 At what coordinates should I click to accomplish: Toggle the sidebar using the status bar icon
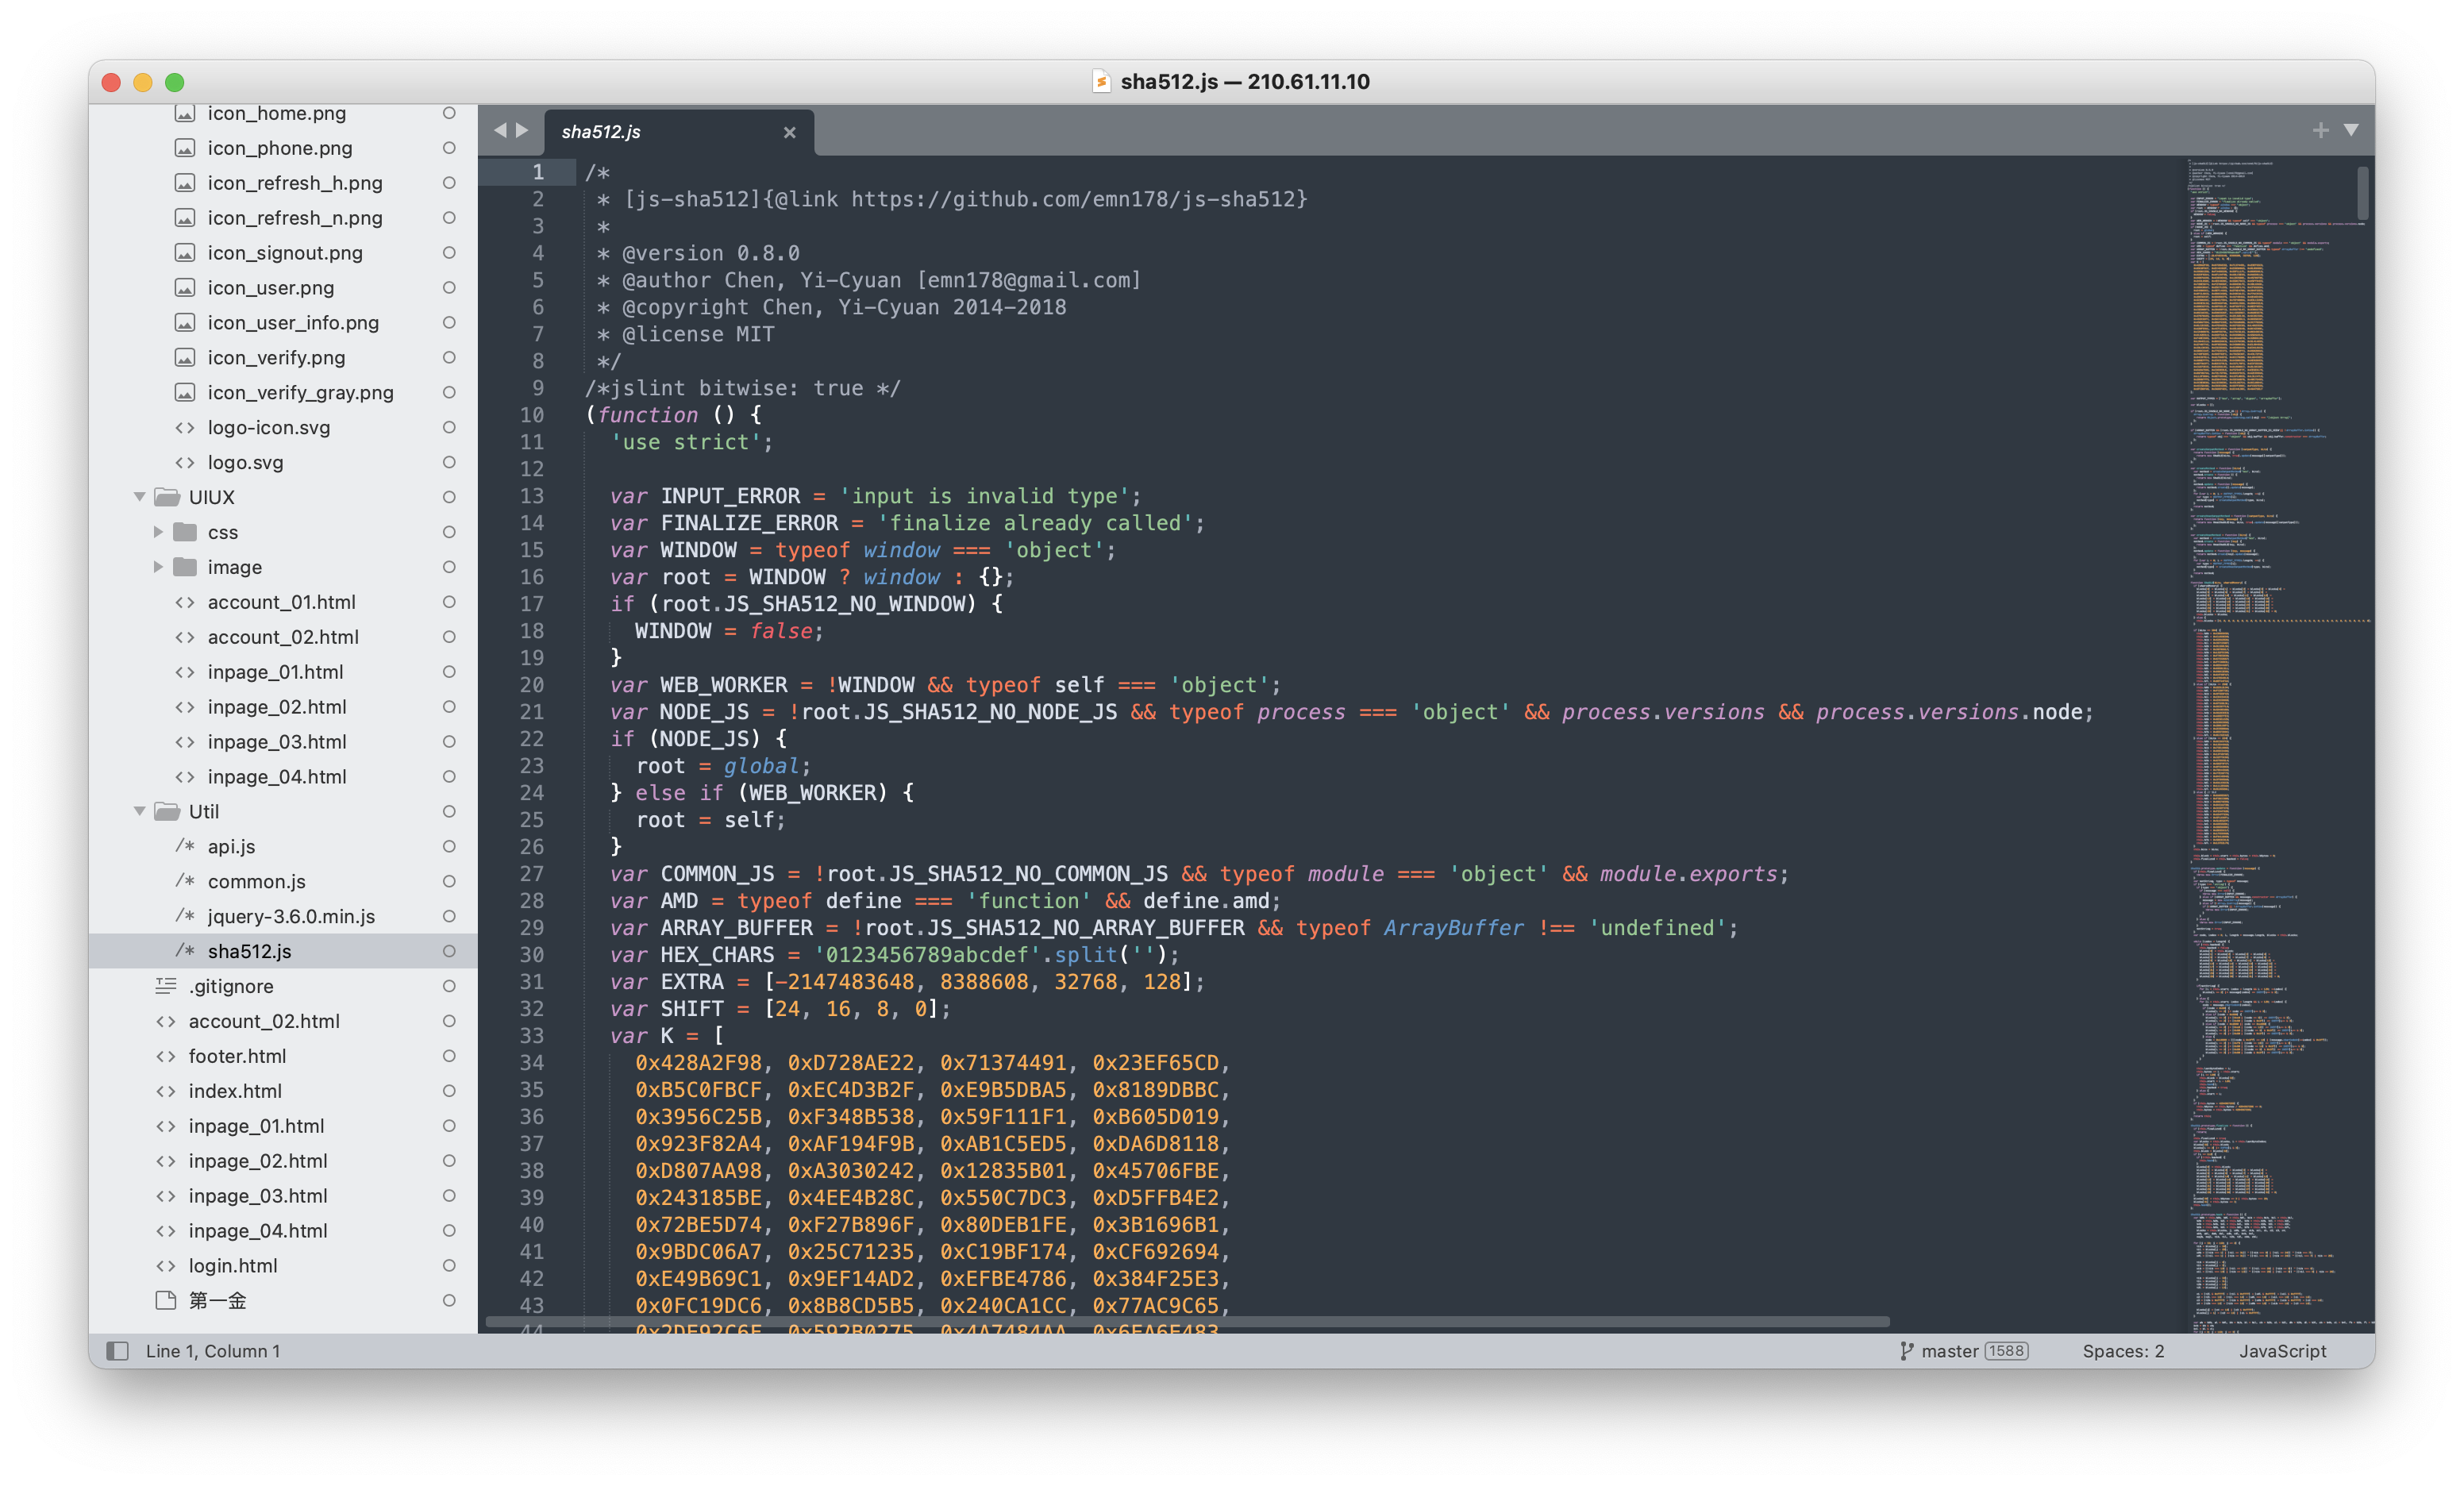(118, 1351)
